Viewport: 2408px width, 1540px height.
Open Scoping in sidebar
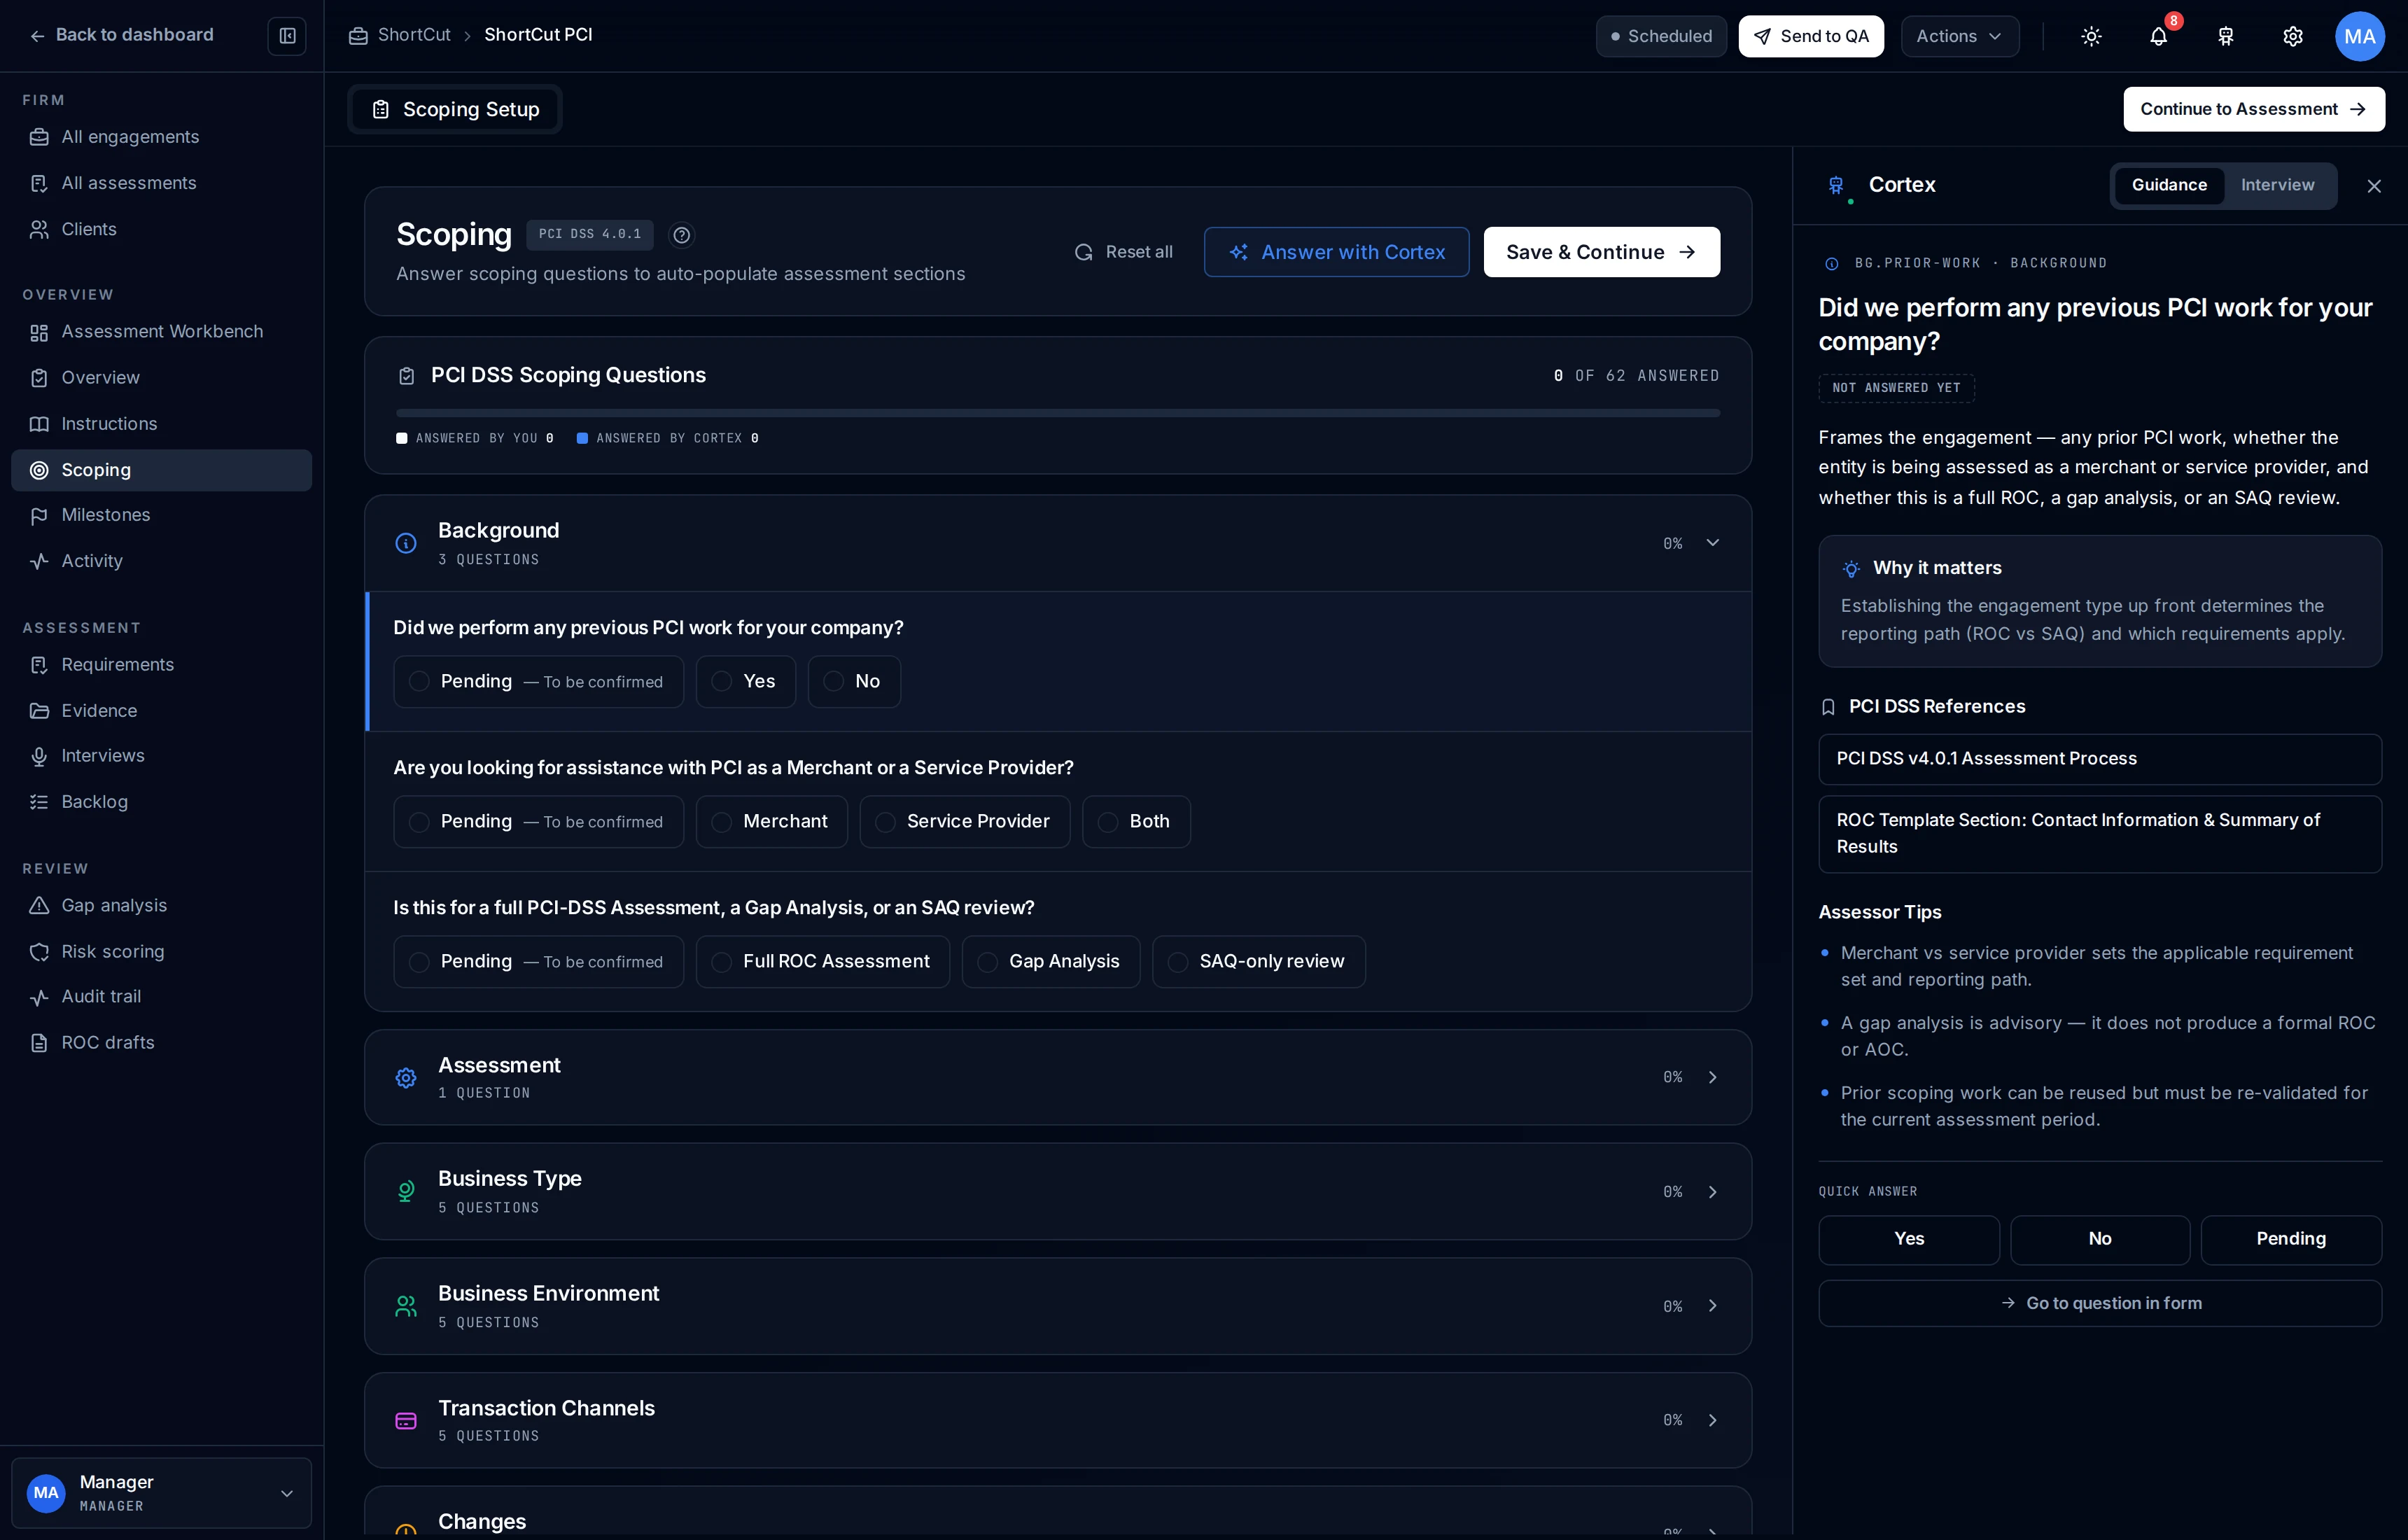tap(162, 470)
